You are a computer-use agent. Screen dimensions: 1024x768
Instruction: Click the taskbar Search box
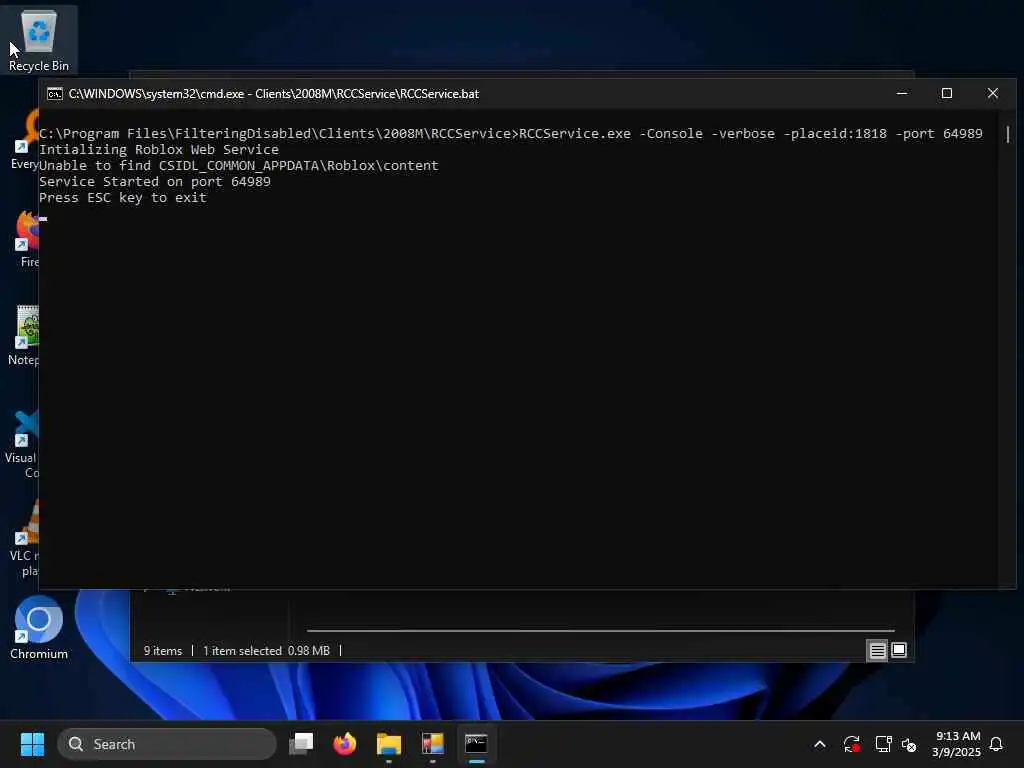click(x=167, y=744)
